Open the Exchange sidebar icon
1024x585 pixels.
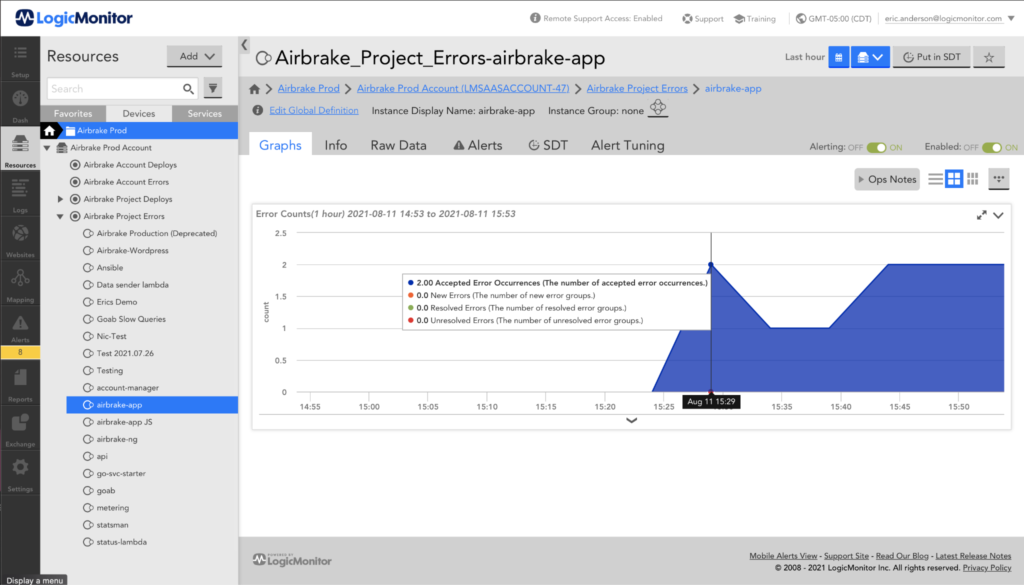(20, 429)
